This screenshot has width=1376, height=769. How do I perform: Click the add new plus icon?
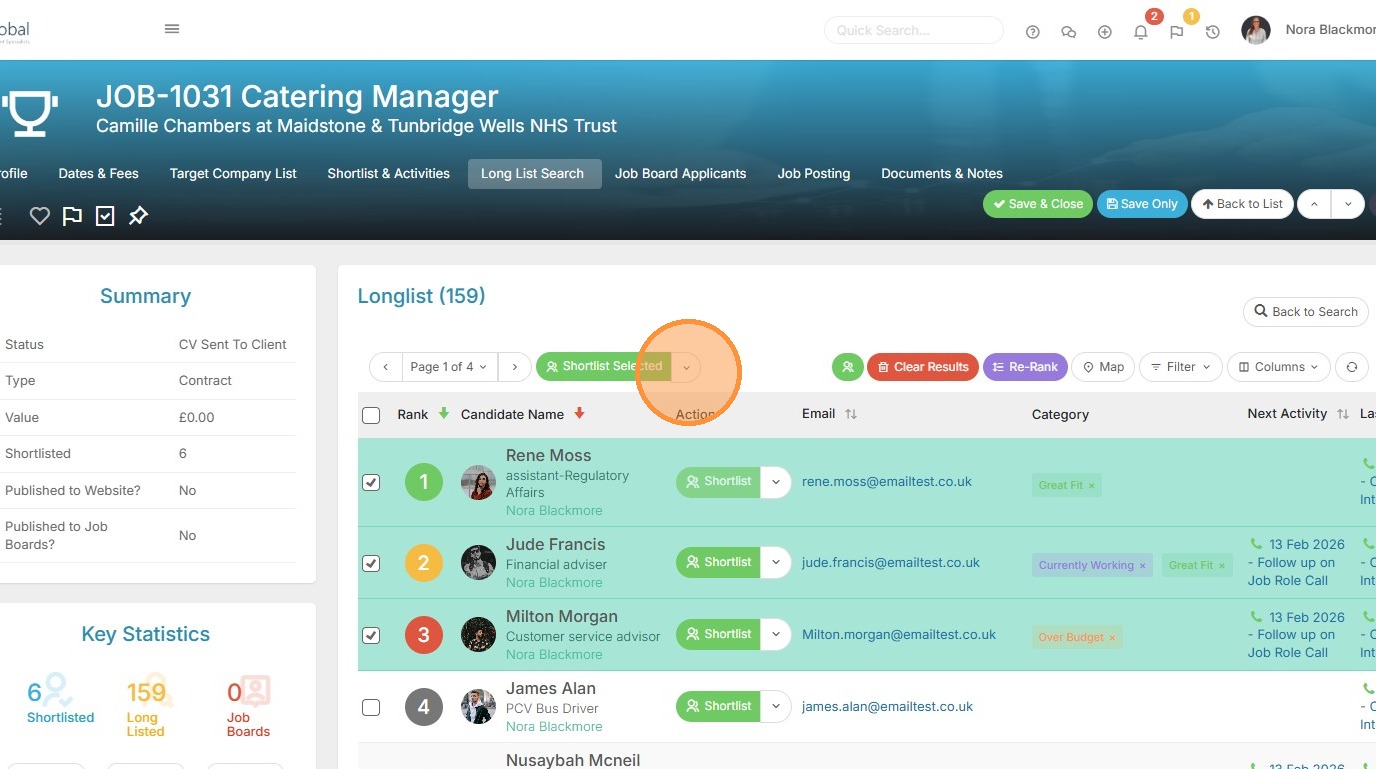pos(1105,32)
